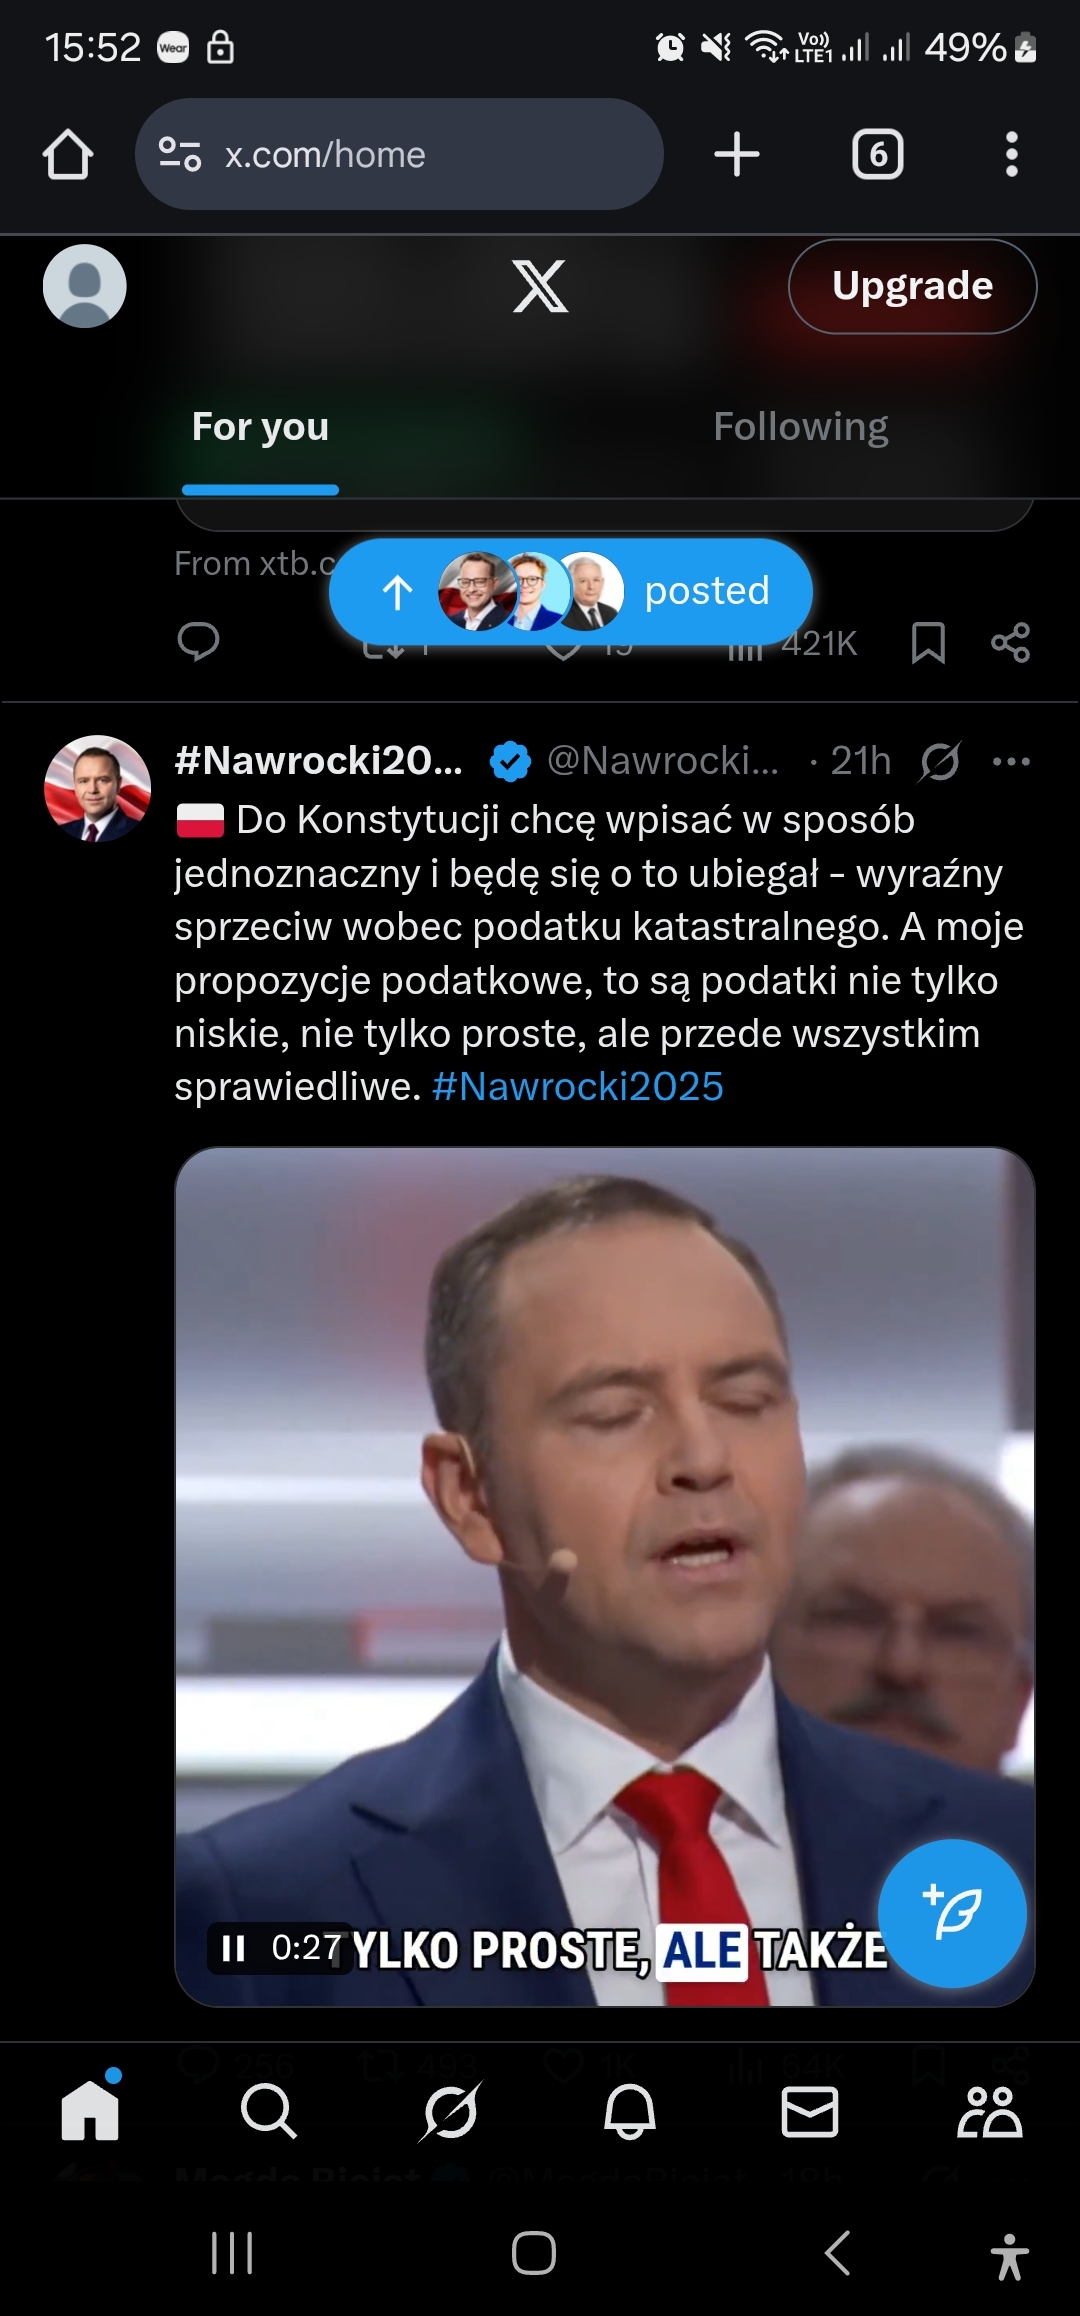This screenshot has width=1080, height=2316.
Task: Open Notifications bell in bottom bar
Action: (x=630, y=2112)
